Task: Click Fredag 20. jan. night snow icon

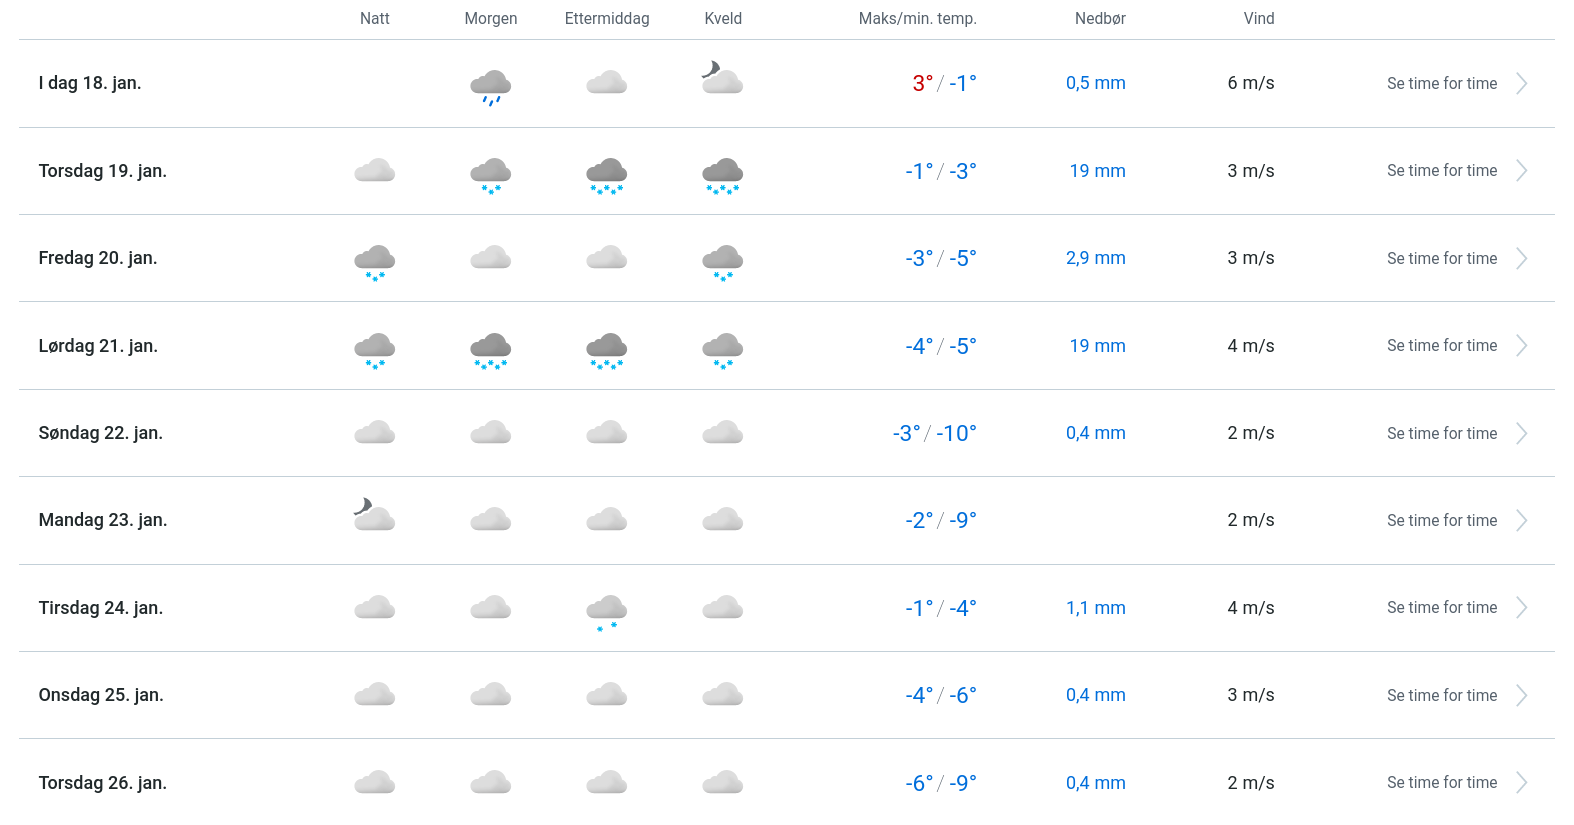Action: [374, 262]
